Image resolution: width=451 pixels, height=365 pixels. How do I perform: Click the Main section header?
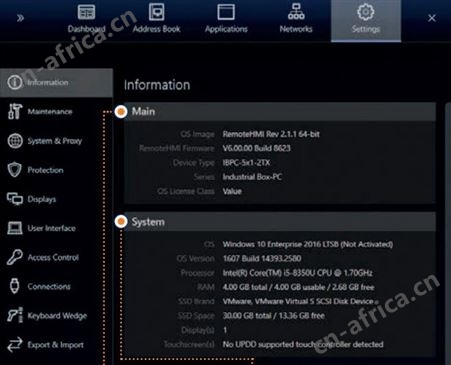click(x=279, y=111)
